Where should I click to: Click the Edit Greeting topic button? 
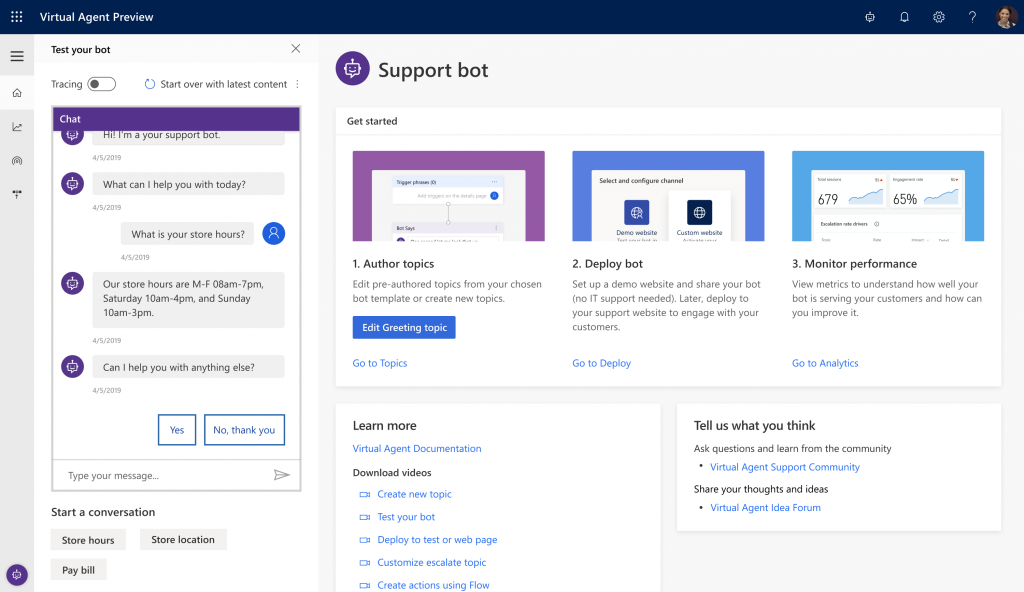404,328
